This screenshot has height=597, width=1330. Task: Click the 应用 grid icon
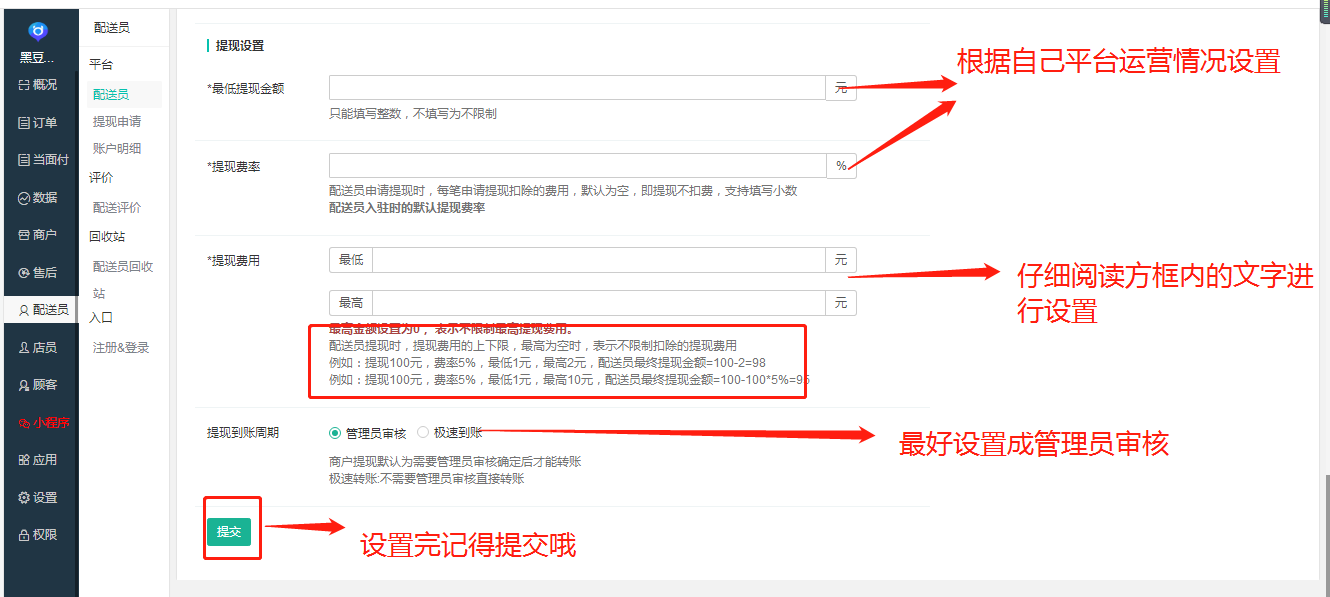(x=24, y=460)
